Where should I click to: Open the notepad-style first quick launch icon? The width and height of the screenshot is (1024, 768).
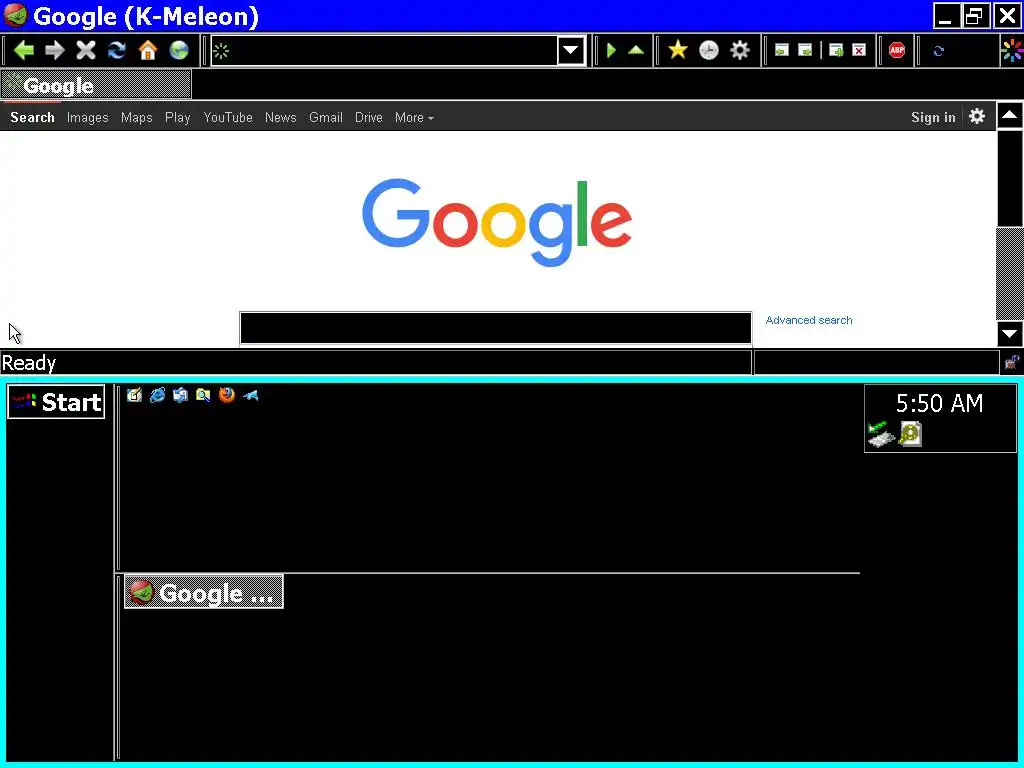point(135,395)
